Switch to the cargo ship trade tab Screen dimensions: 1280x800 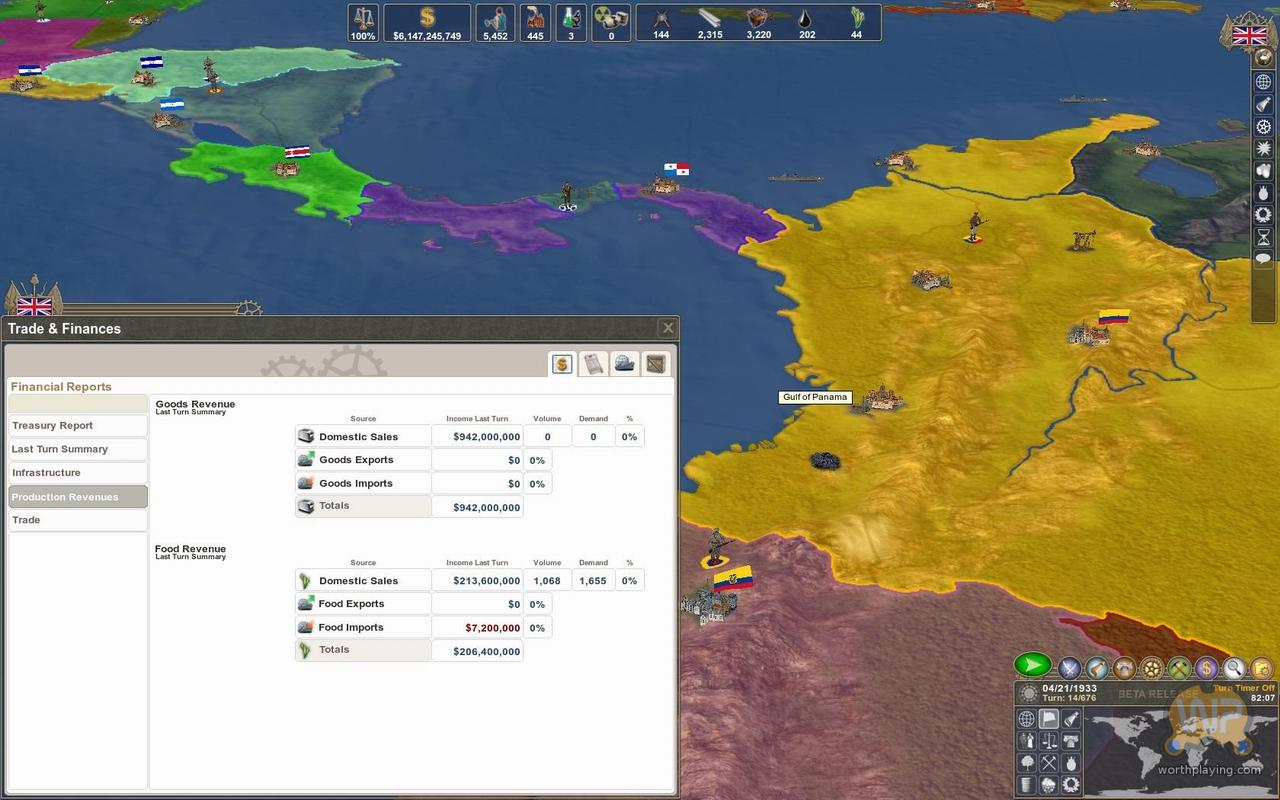[625, 364]
